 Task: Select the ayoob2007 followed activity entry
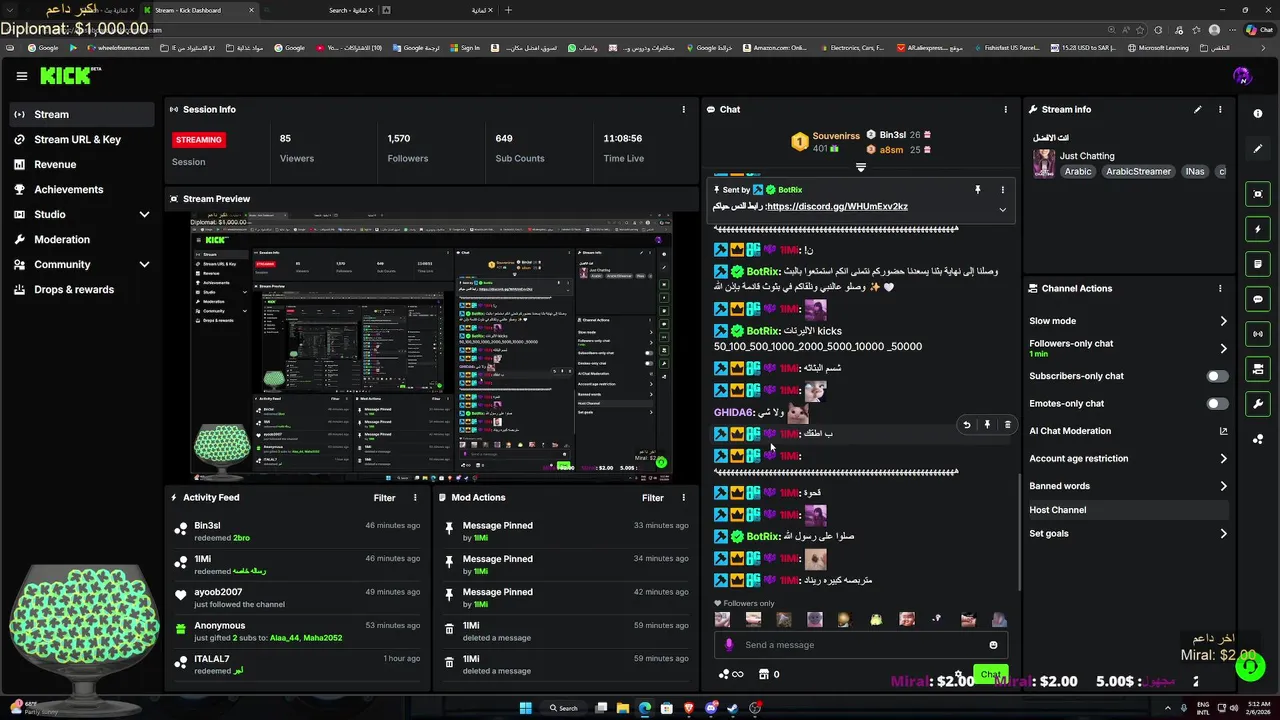click(x=297, y=598)
